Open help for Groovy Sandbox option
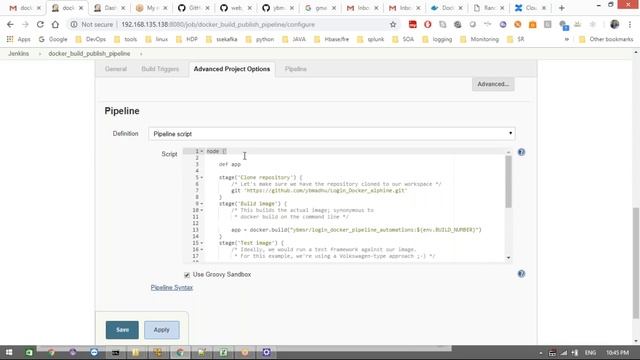The image size is (640, 360). click(x=521, y=274)
